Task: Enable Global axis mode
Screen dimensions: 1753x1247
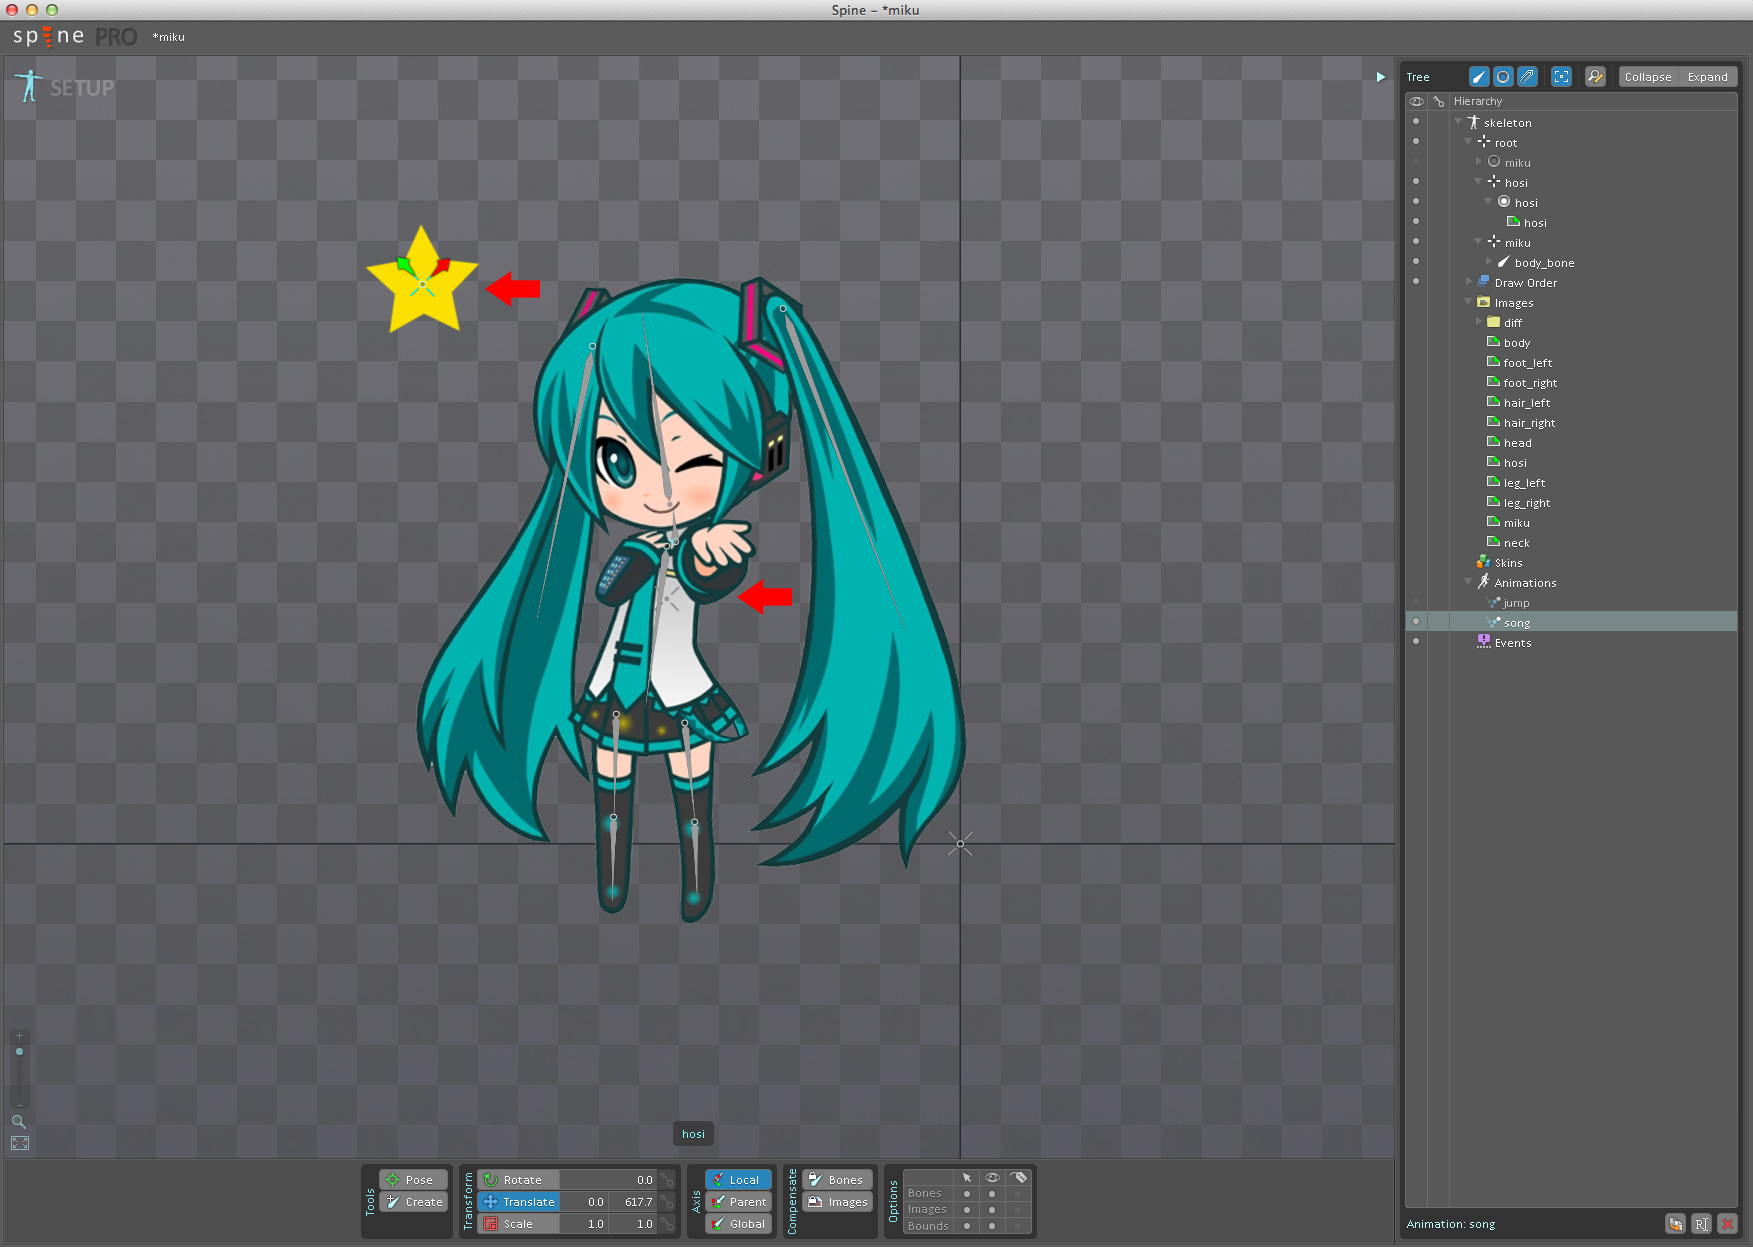Action: pyautogui.click(x=738, y=1224)
